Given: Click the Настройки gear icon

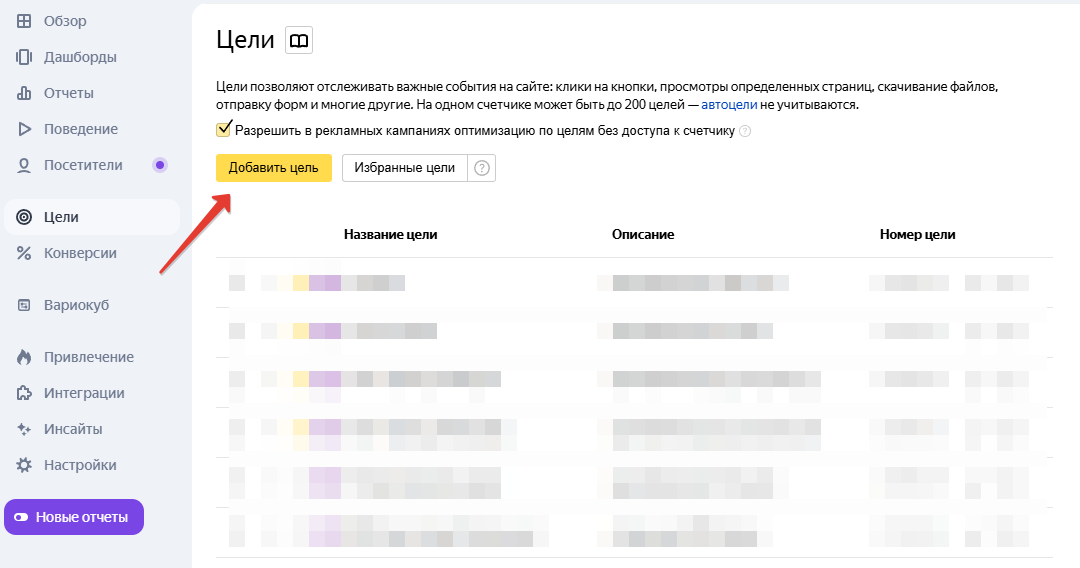Looking at the screenshot, I should 24,465.
